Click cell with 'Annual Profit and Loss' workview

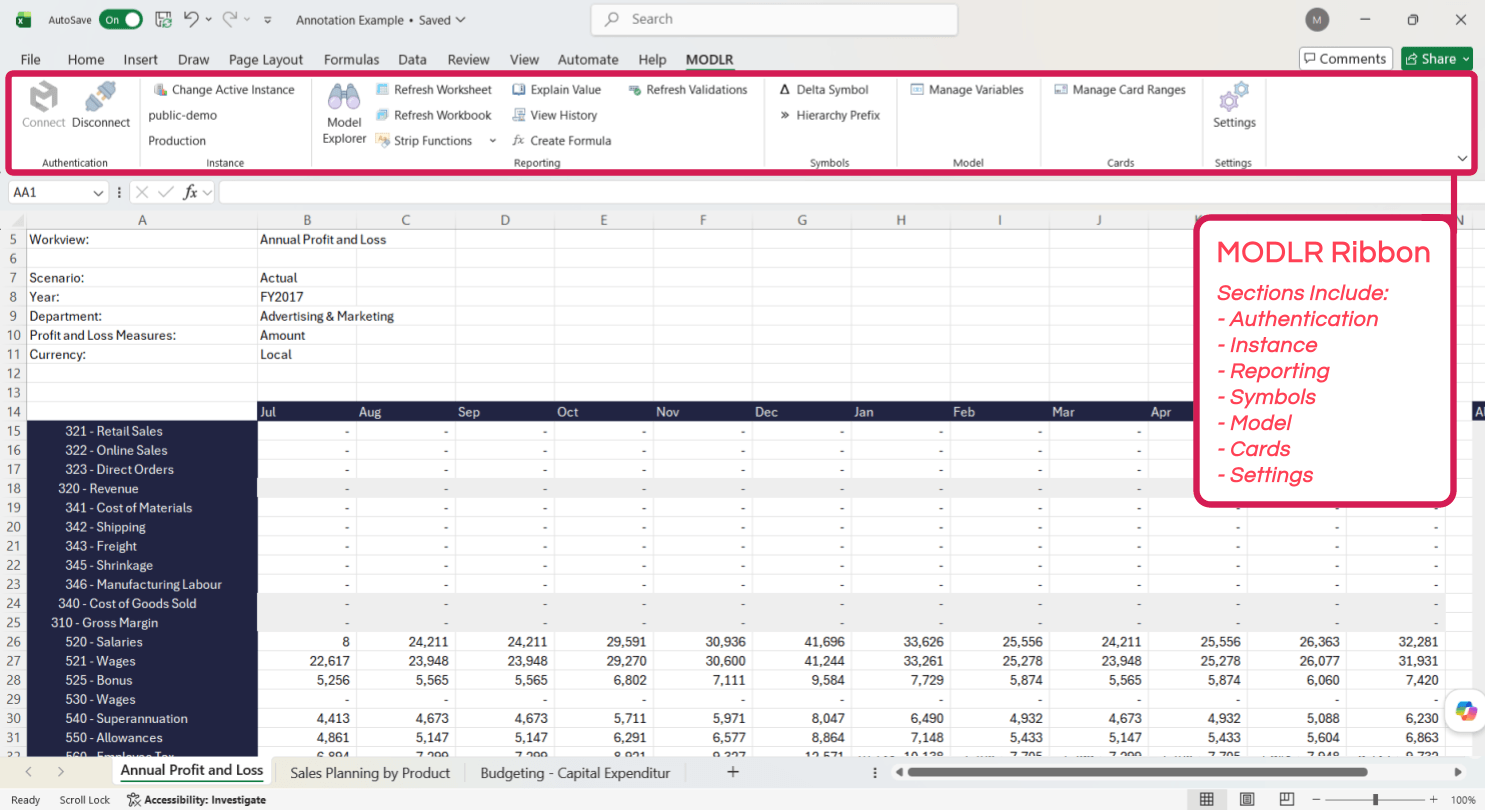(x=323, y=240)
